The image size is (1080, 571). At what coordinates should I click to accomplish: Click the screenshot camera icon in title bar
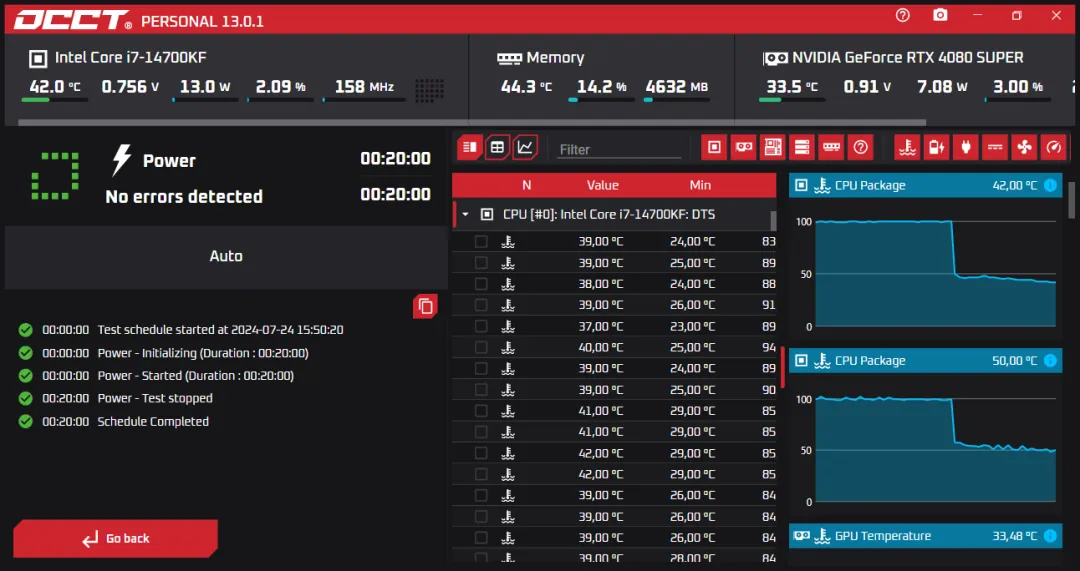click(x=940, y=15)
